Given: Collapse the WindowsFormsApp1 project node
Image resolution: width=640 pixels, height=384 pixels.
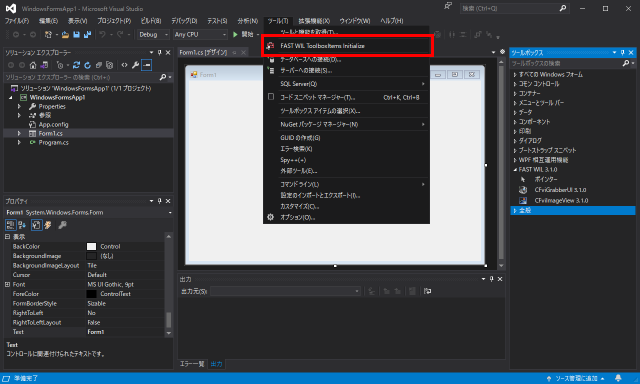Looking at the screenshot, I should coord(11,98).
